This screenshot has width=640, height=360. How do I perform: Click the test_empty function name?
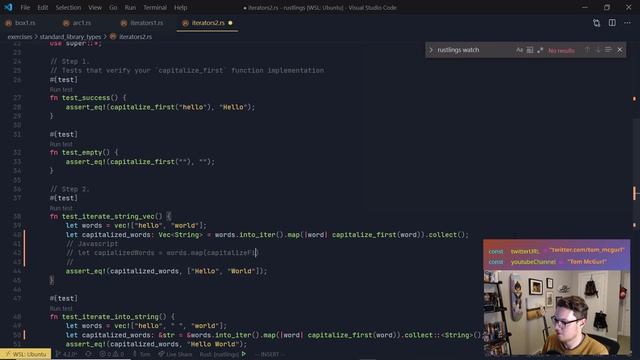pyautogui.click(x=82, y=153)
